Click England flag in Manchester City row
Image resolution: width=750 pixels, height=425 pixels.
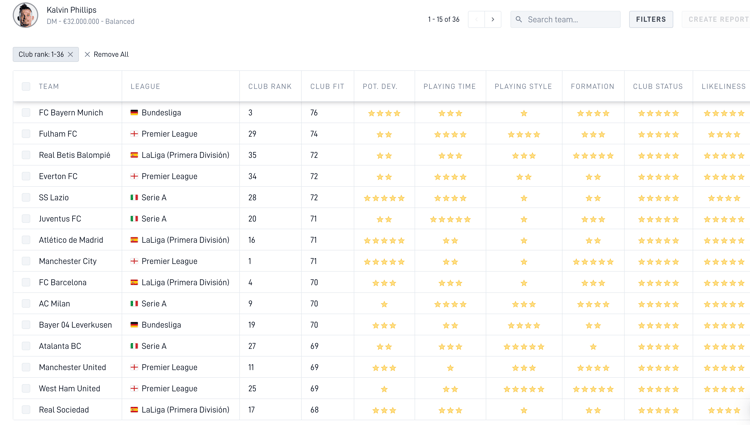point(134,262)
